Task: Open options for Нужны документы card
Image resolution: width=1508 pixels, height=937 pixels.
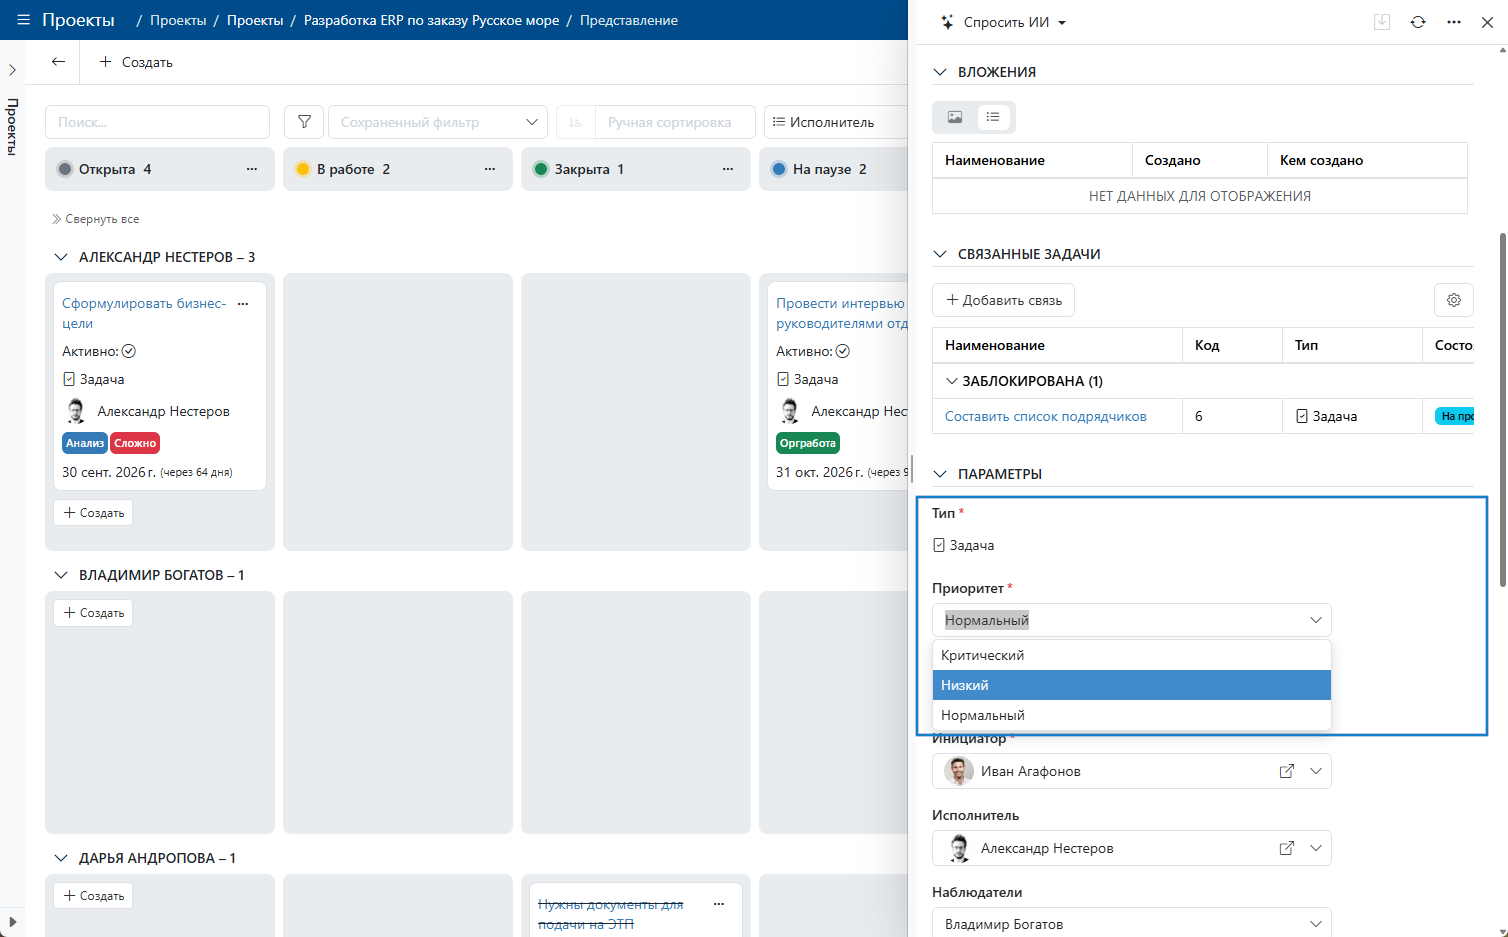Action: tap(719, 904)
